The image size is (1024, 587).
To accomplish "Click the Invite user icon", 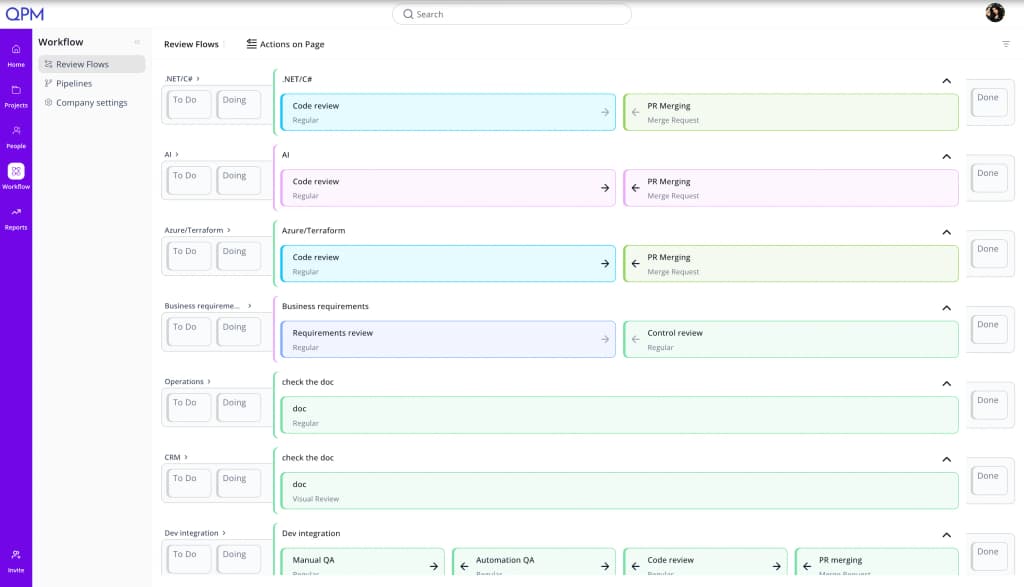I will tap(16, 555).
